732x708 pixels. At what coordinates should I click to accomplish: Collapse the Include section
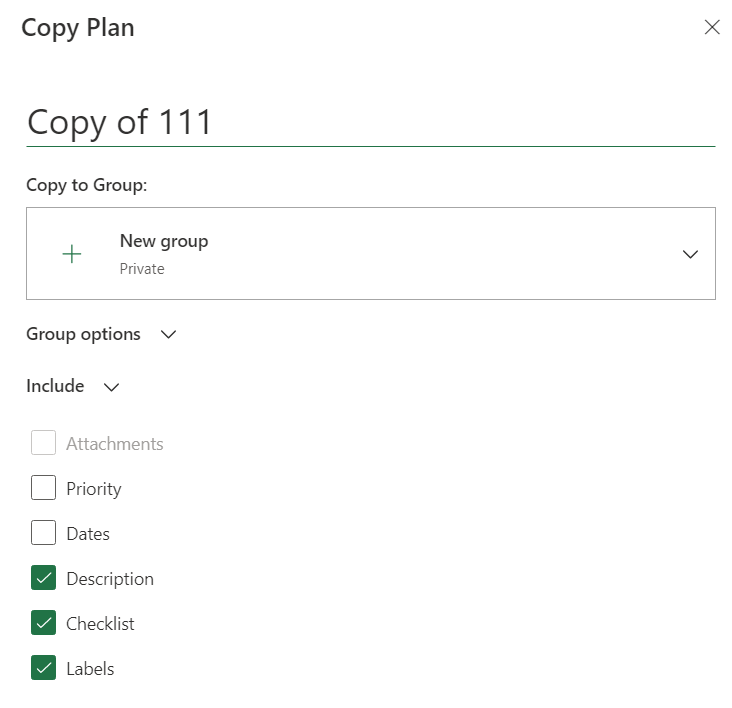coord(73,386)
